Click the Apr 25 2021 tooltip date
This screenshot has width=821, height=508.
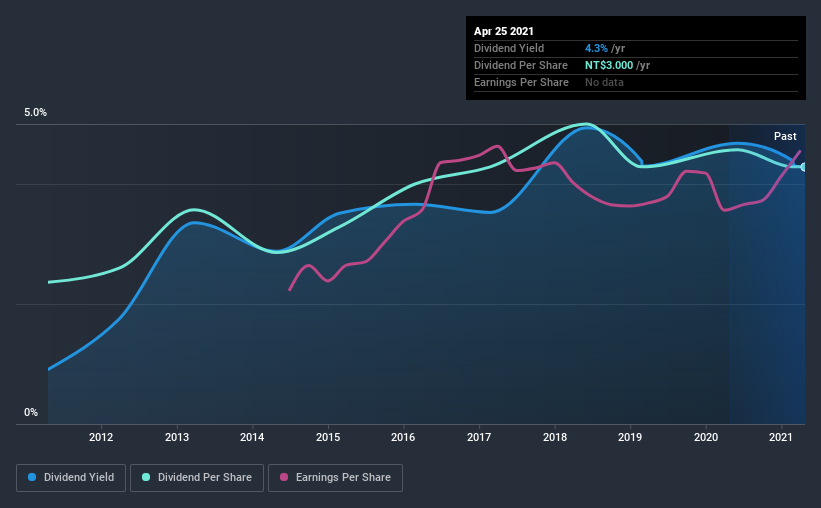coord(504,31)
